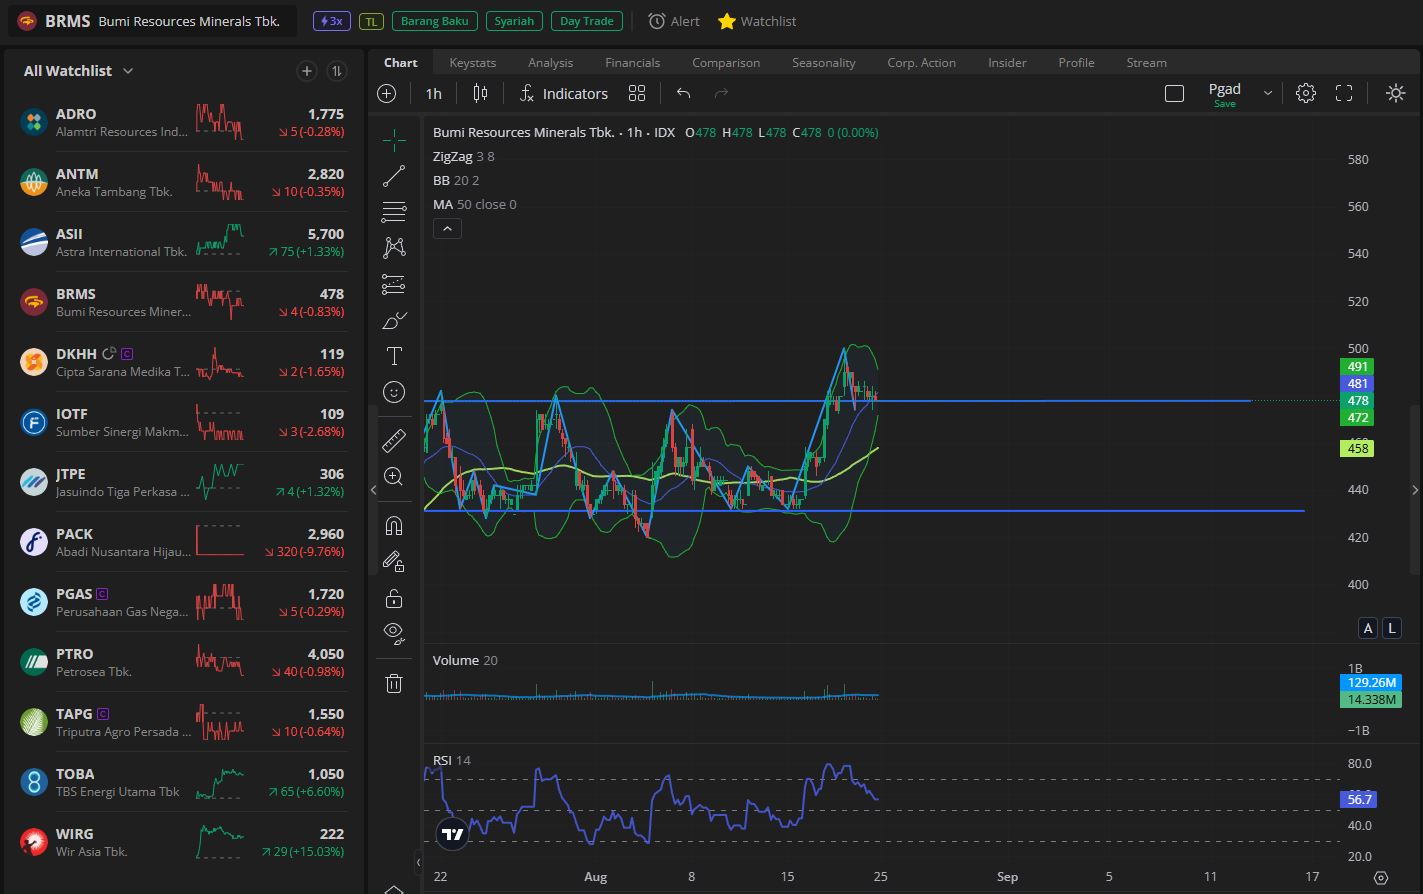Image resolution: width=1423 pixels, height=894 pixels.
Task: Select the text annotation tool
Action: [x=394, y=356]
